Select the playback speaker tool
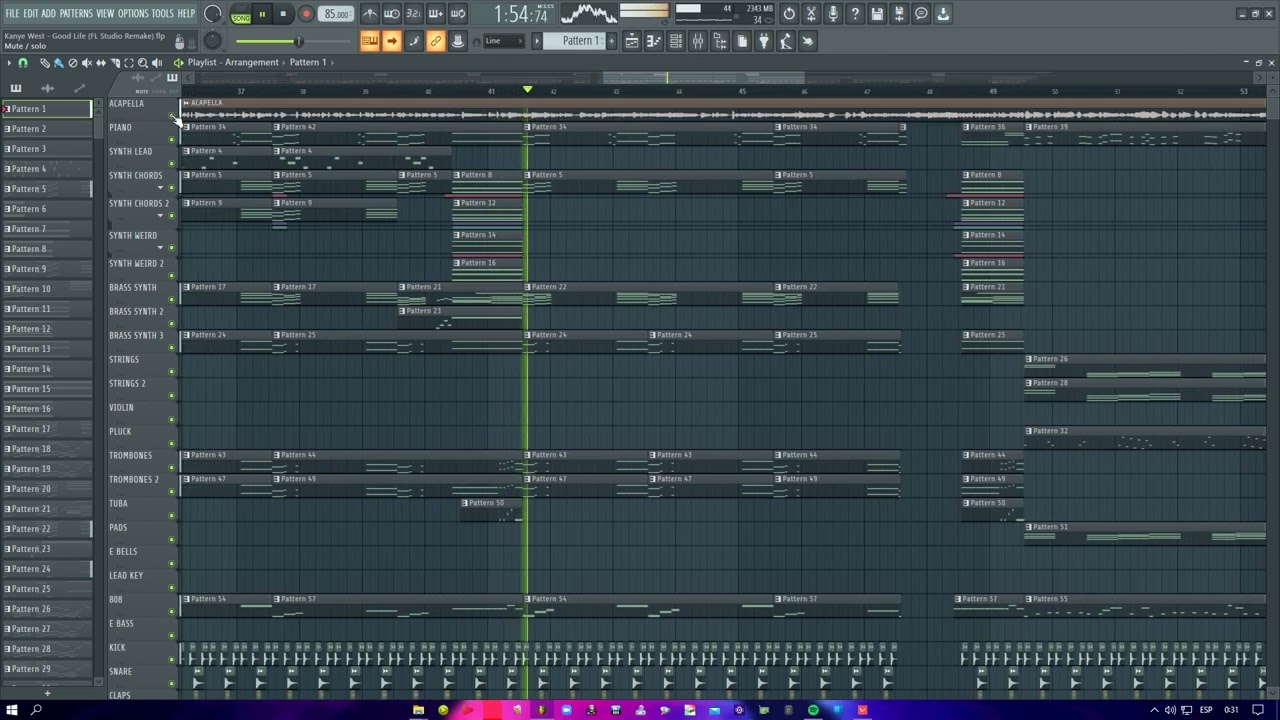This screenshot has width=1280, height=720. [156, 62]
